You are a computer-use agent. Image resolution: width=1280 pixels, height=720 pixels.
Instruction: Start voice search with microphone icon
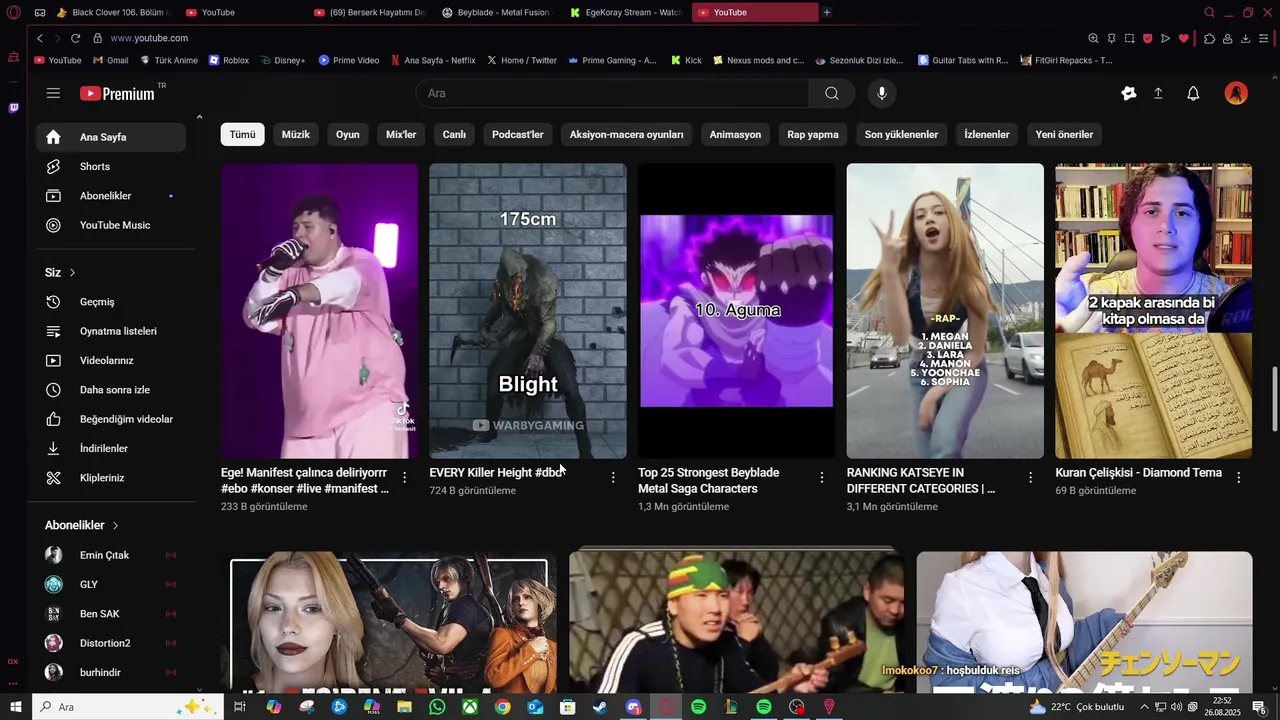tap(881, 93)
